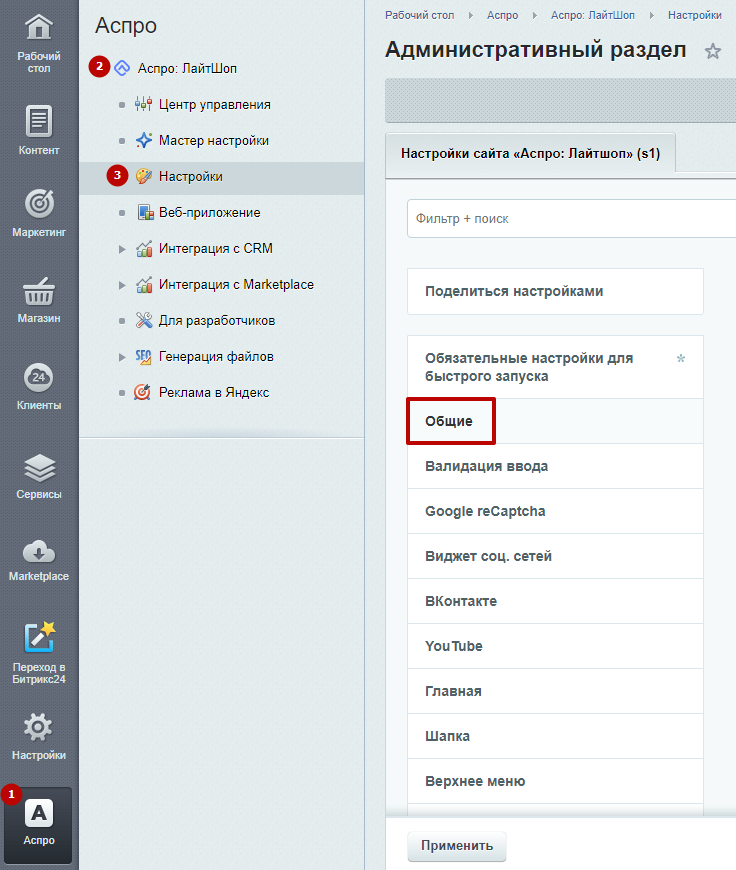The width and height of the screenshot is (736, 870).
Task: Click the Аспро: ЛайтШоп logo icon
Action: click(x=122, y=68)
